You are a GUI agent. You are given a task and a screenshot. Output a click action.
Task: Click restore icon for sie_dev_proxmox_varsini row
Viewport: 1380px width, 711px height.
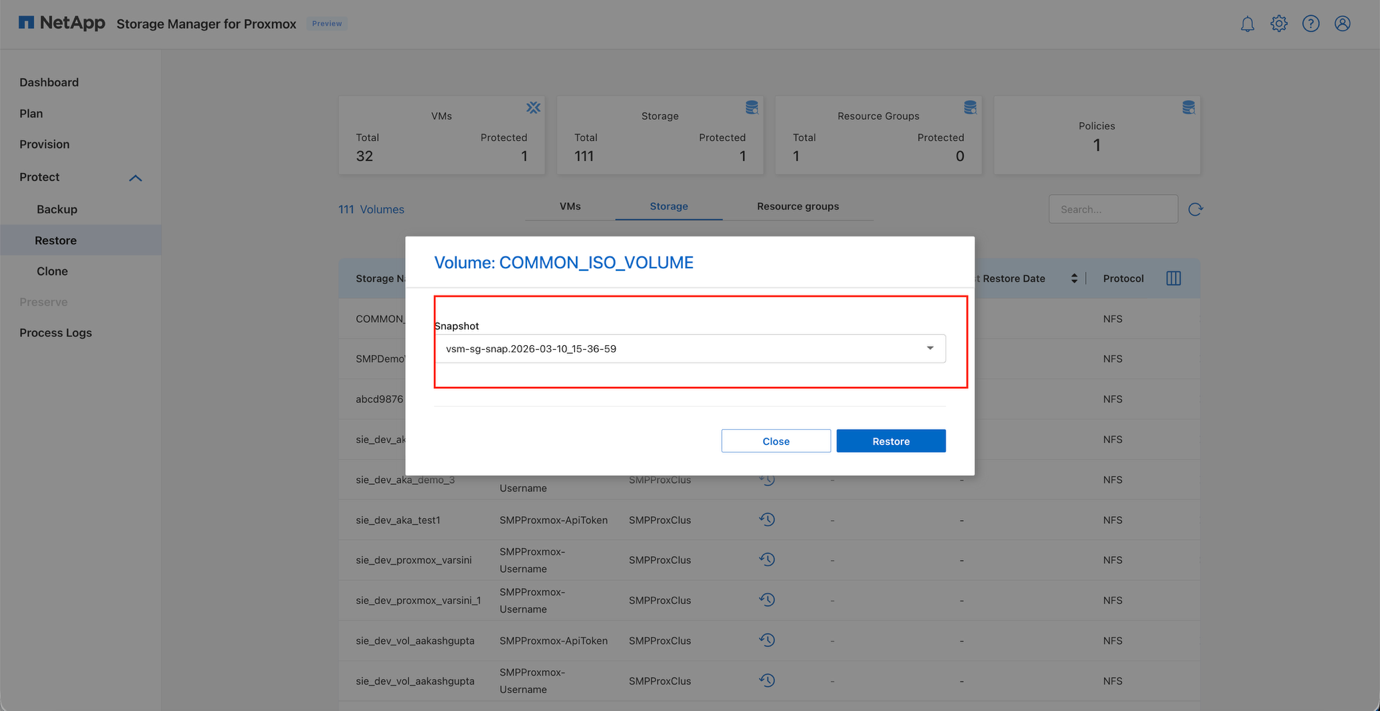767,560
